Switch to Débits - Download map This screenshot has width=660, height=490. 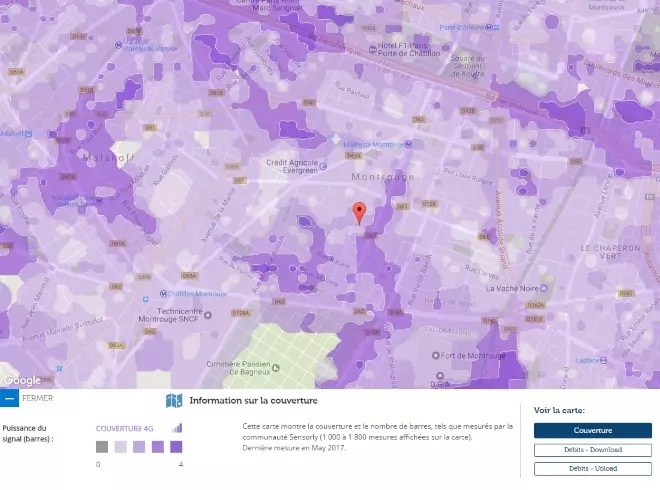coord(592,450)
